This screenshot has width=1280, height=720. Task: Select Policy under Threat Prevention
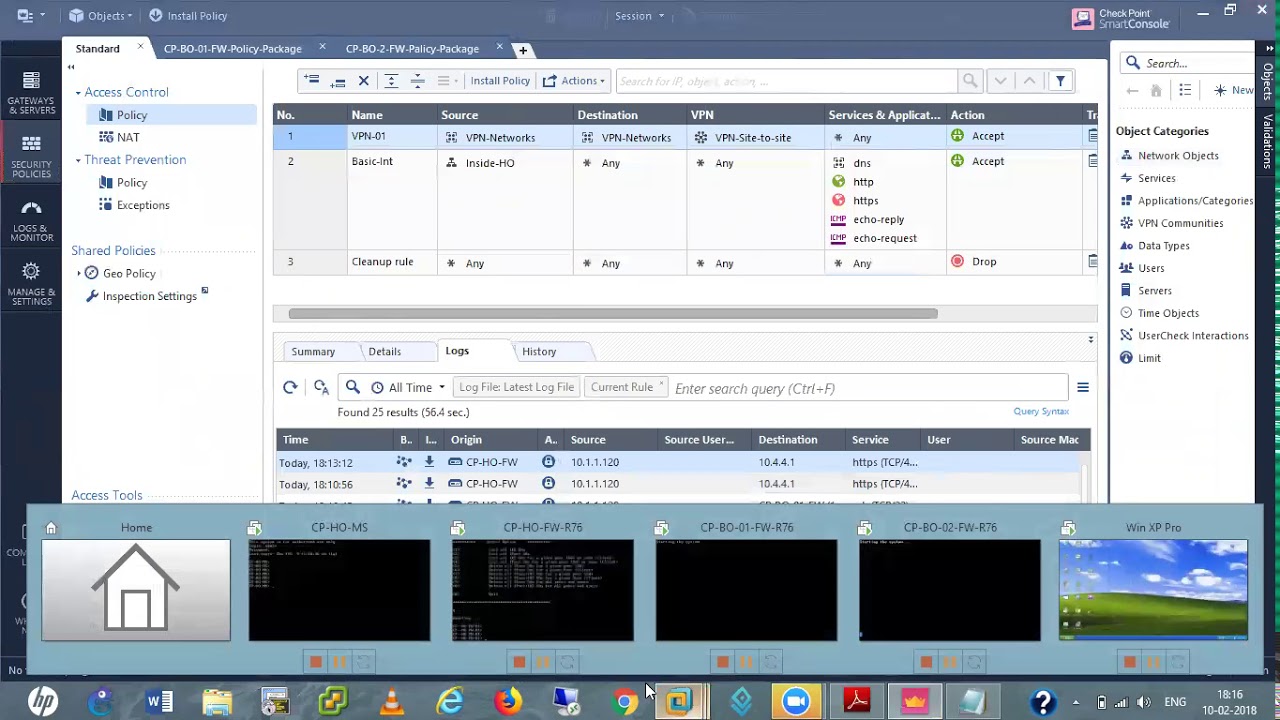(131, 183)
